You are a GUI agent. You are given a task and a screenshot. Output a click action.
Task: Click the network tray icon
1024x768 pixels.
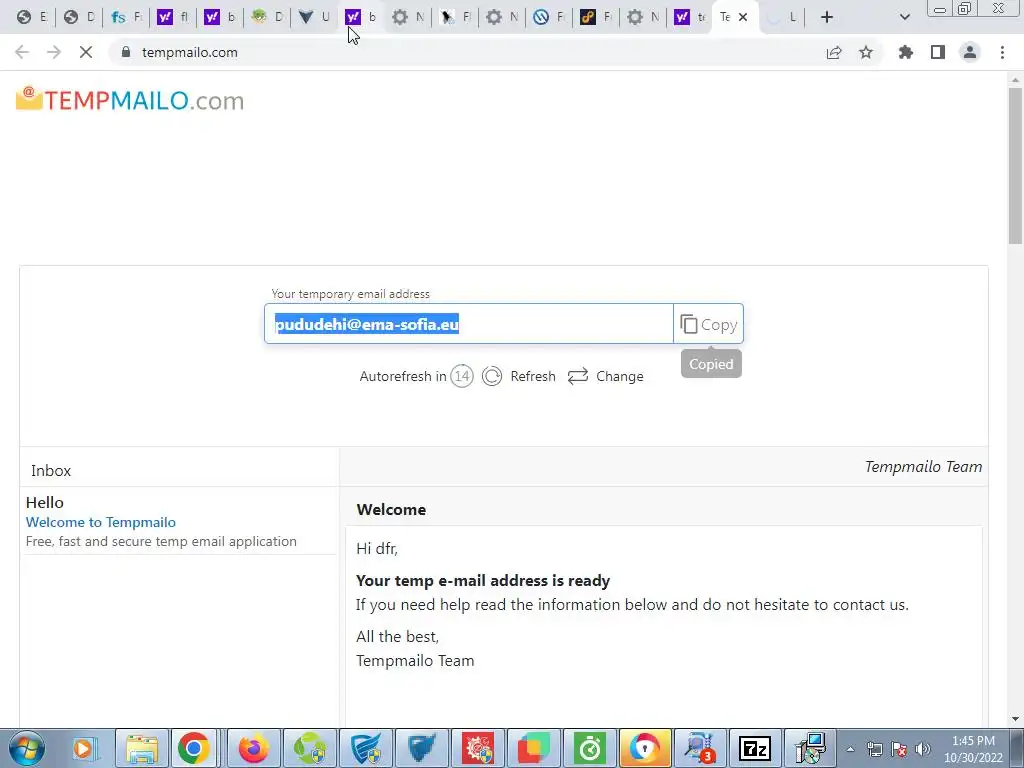875,749
